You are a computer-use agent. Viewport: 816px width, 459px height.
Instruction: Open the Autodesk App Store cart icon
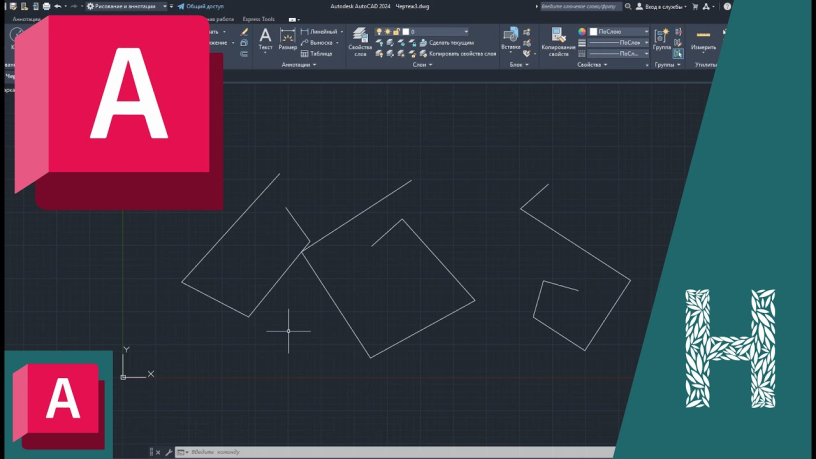tap(695, 6)
